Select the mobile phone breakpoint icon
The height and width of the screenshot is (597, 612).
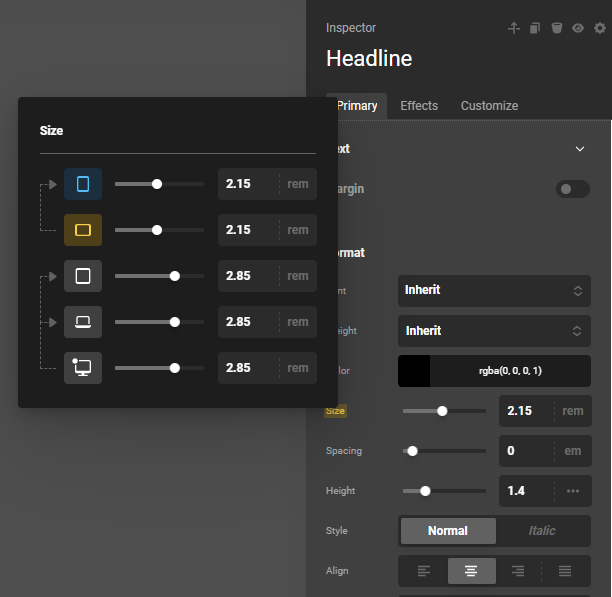tap(83, 184)
